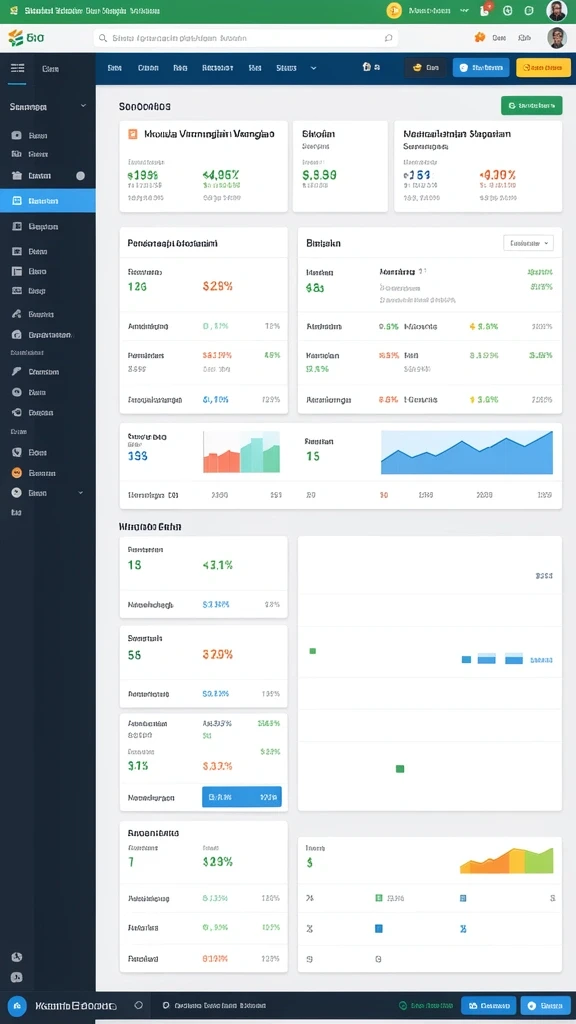Image resolution: width=576 pixels, height=1024 pixels.
Task: Click the round blue home icon at bottom-left
Action: point(17,1006)
